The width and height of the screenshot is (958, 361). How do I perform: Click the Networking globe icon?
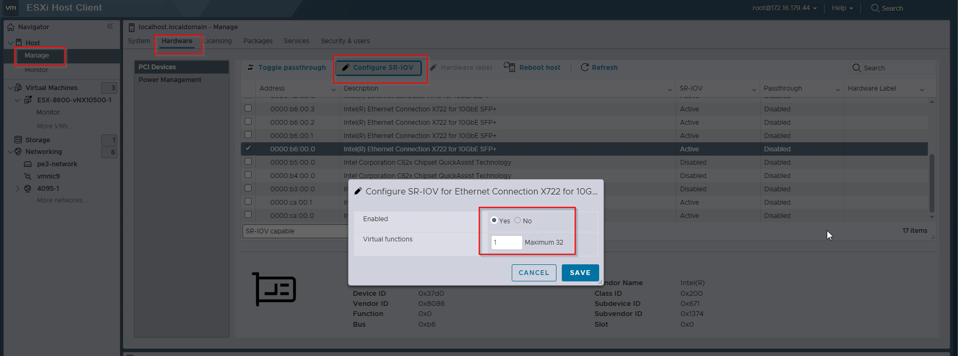[18, 151]
